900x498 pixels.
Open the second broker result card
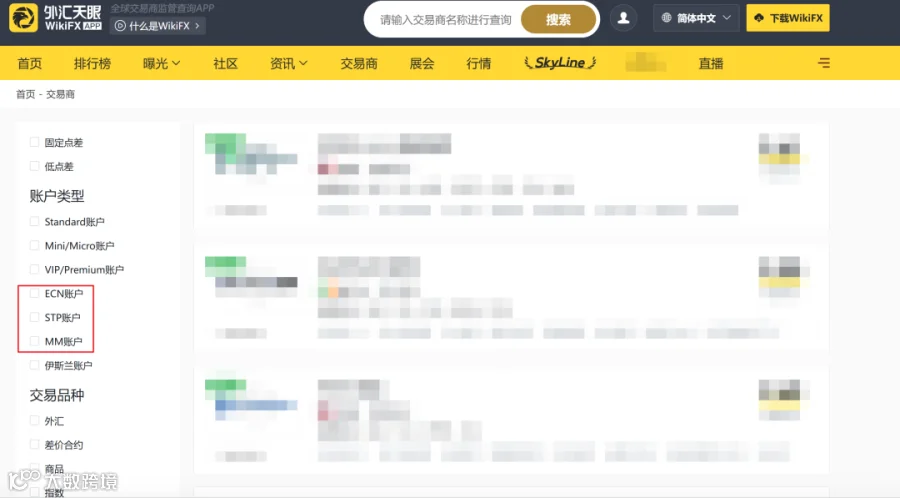[x=511, y=298]
